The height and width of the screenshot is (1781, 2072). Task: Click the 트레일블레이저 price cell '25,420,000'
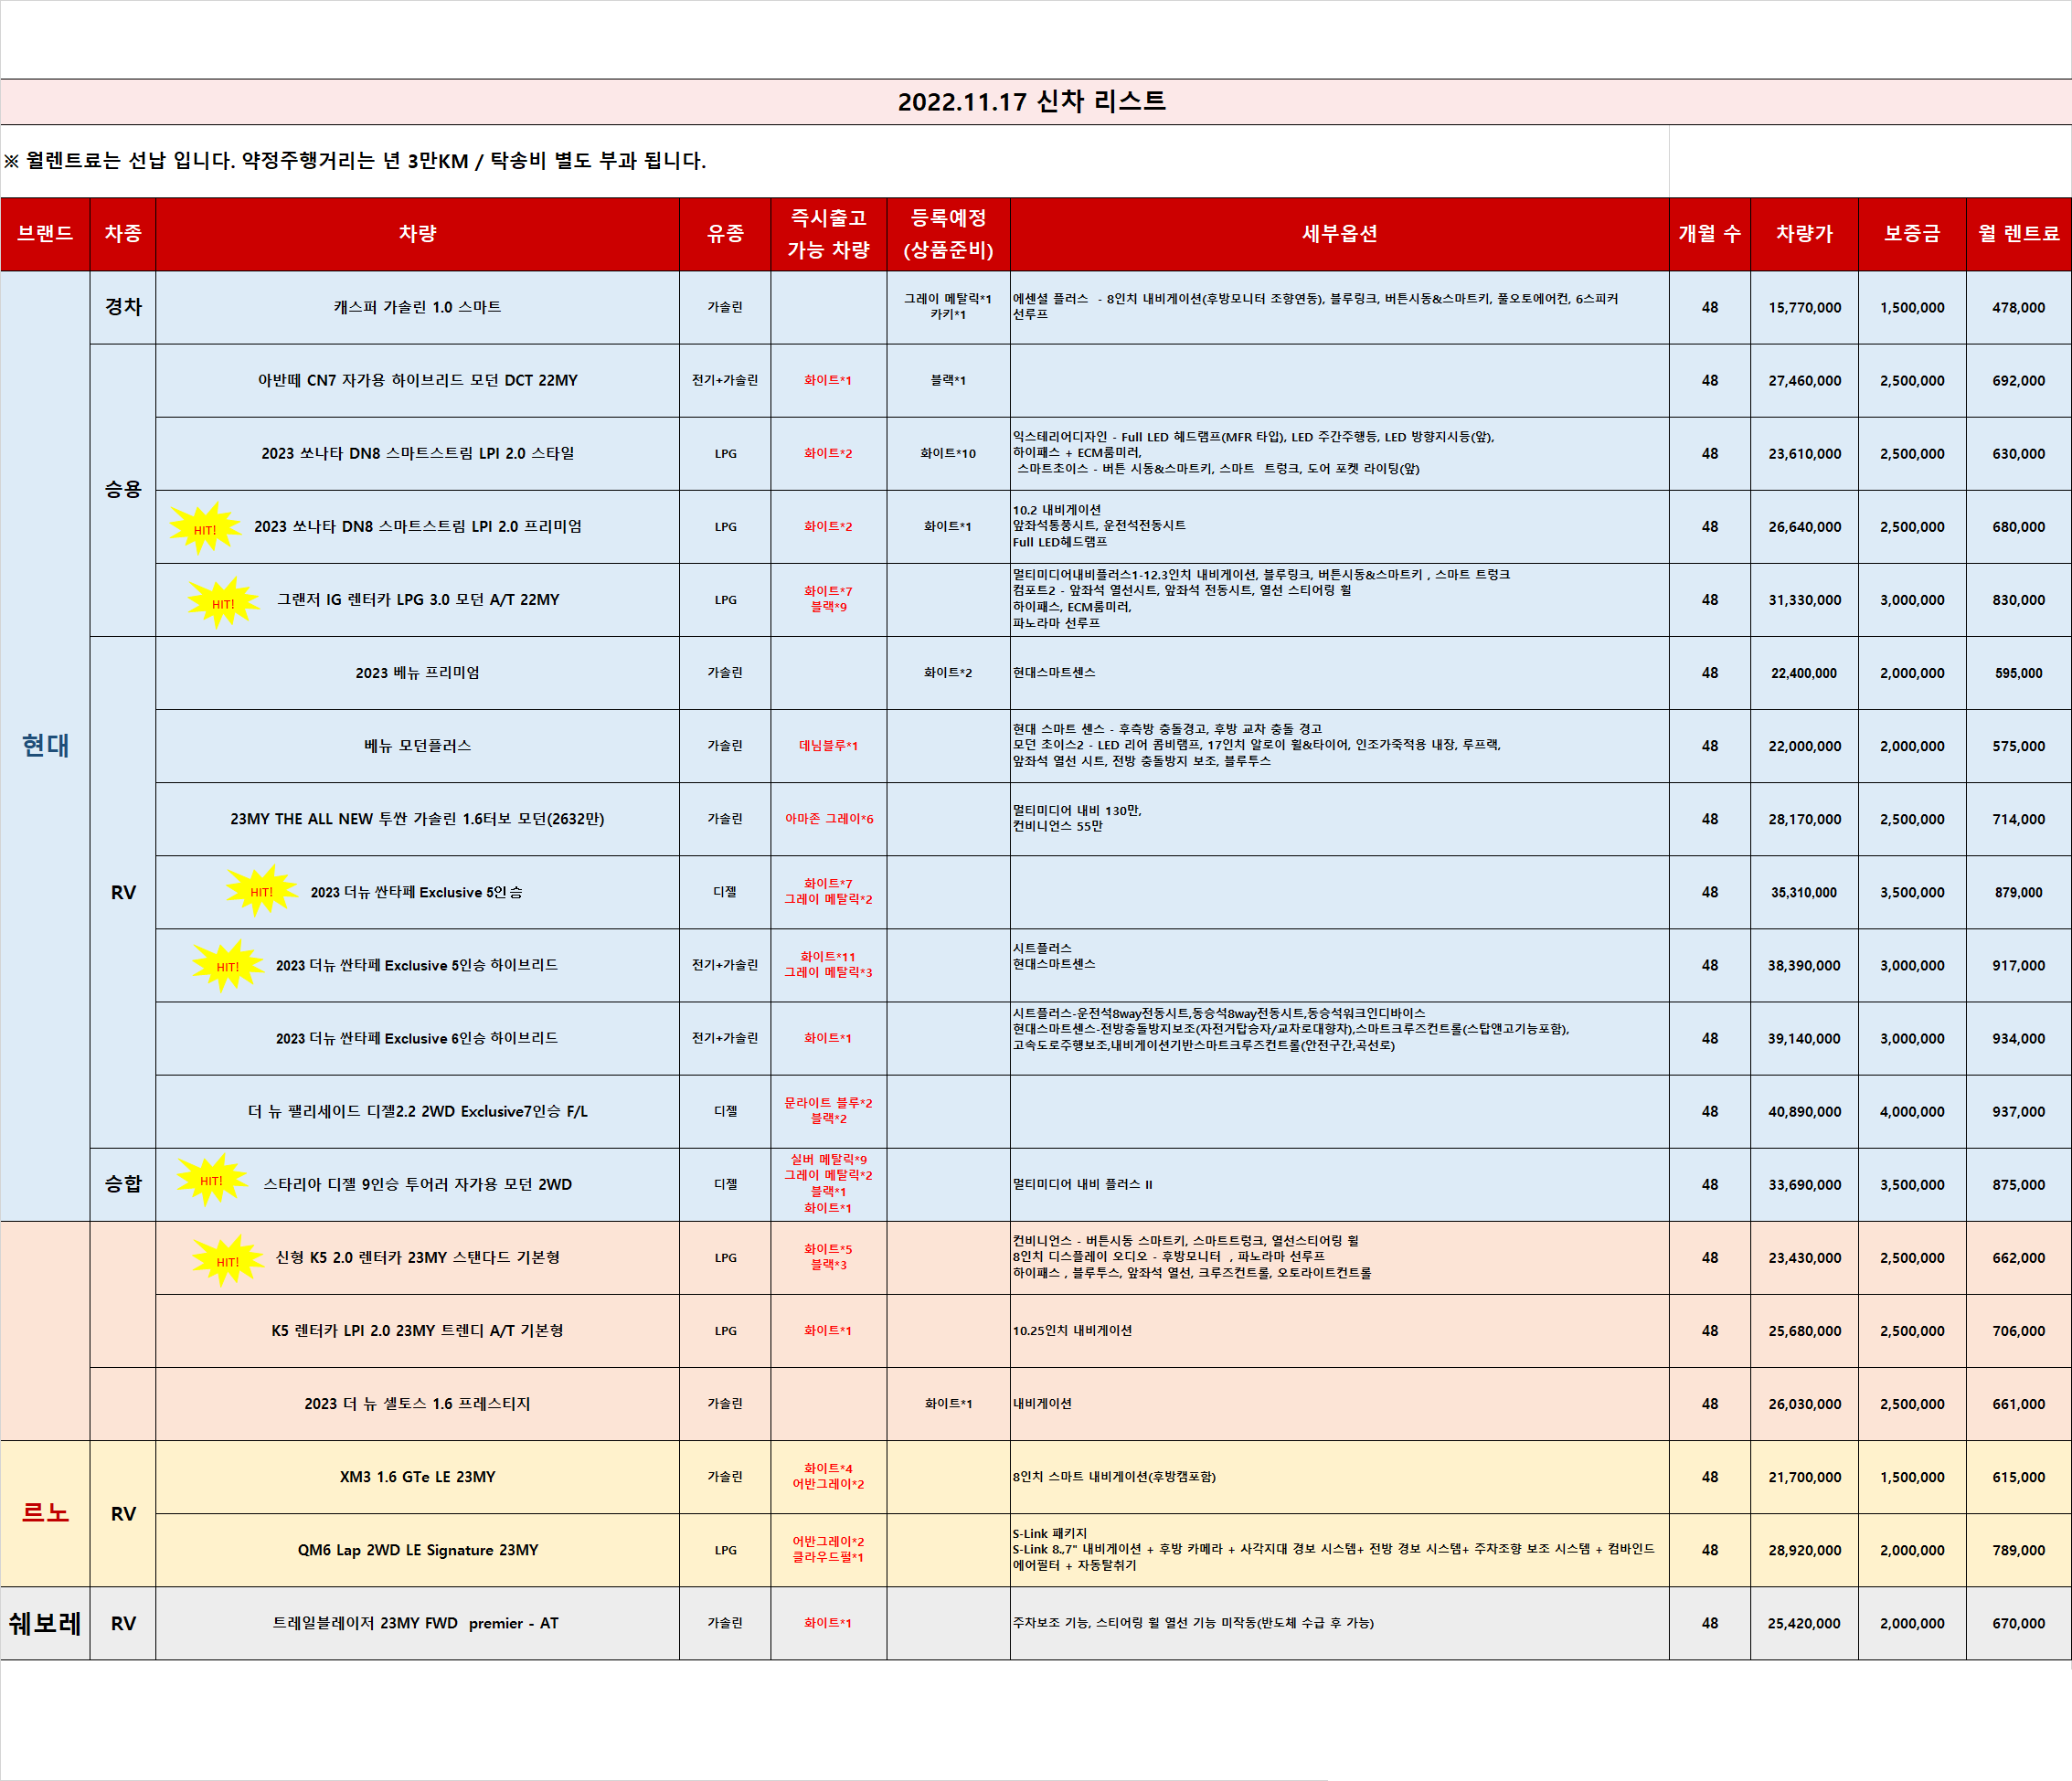(x=1804, y=1623)
